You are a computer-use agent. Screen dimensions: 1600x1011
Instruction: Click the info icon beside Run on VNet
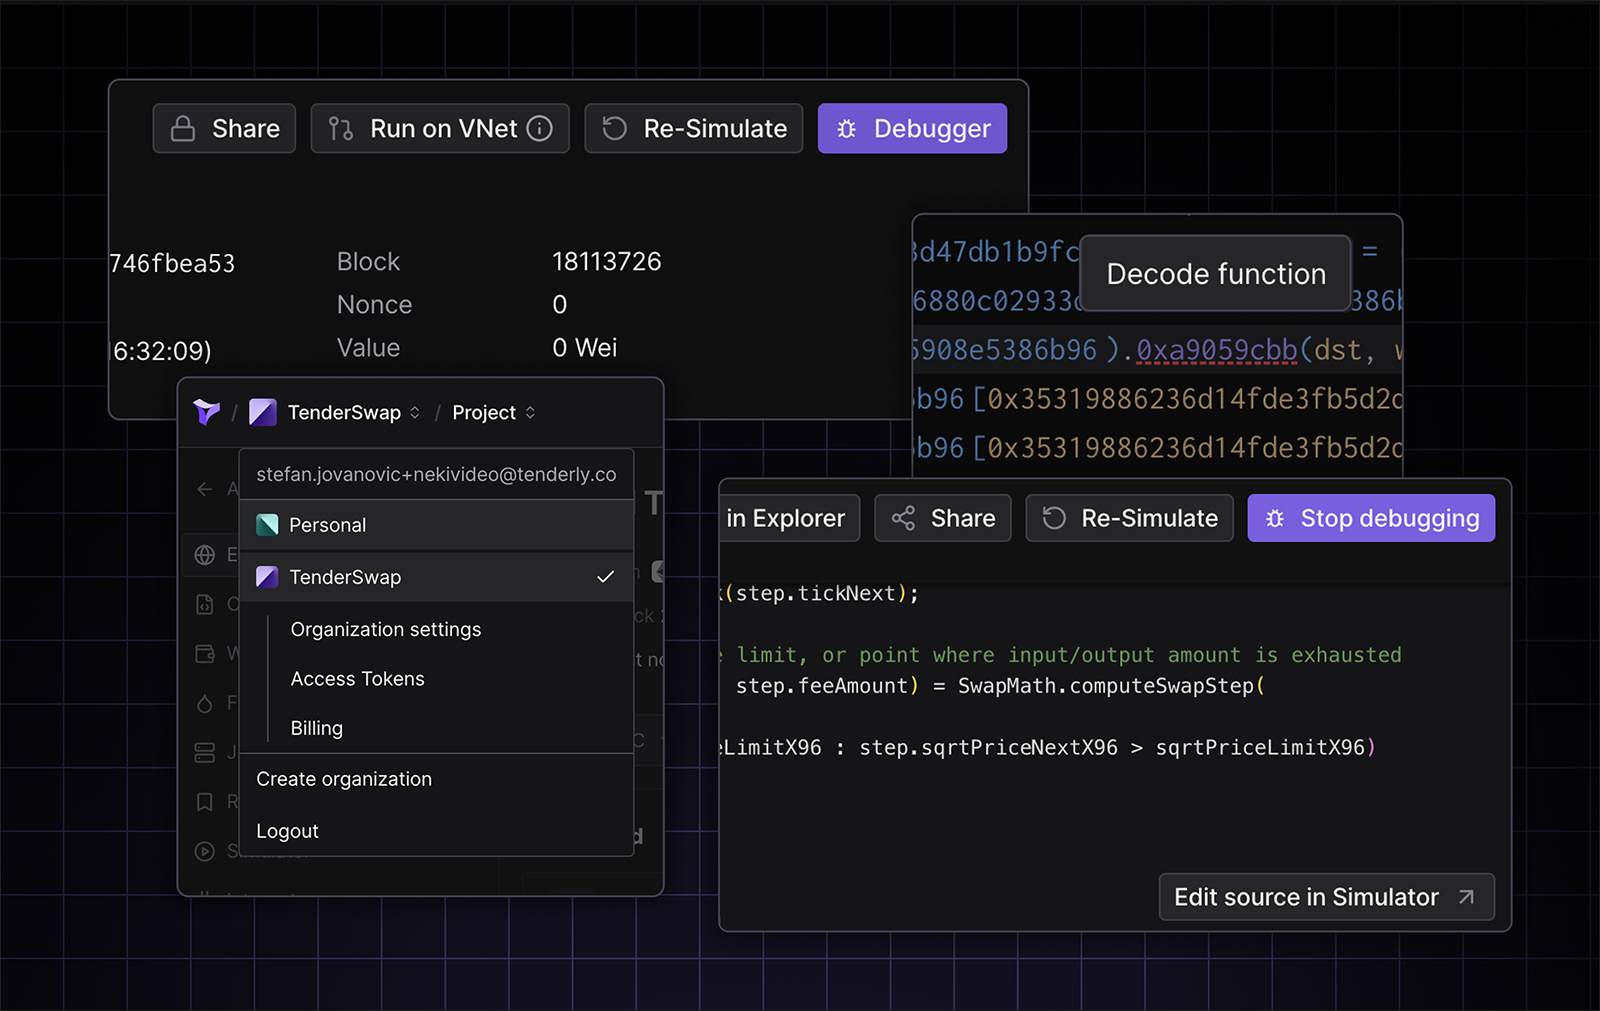[x=541, y=128]
